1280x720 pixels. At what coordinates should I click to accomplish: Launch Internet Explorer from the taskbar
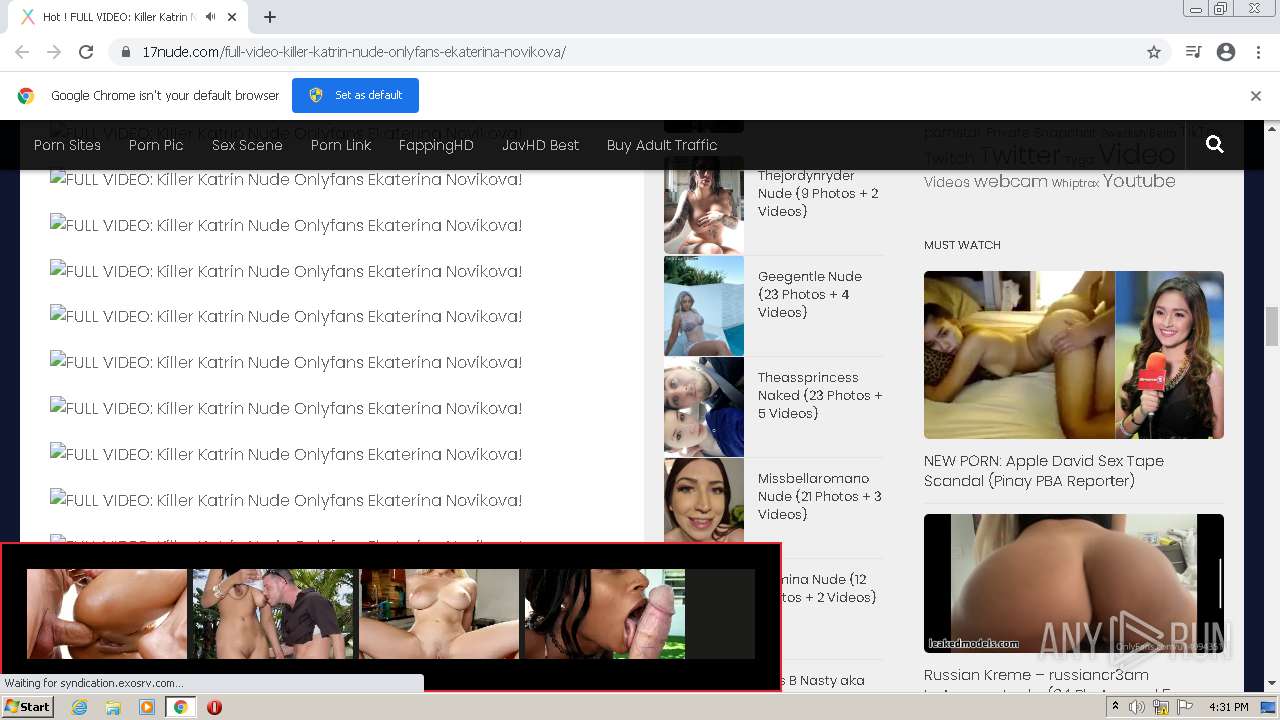(x=79, y=707)
